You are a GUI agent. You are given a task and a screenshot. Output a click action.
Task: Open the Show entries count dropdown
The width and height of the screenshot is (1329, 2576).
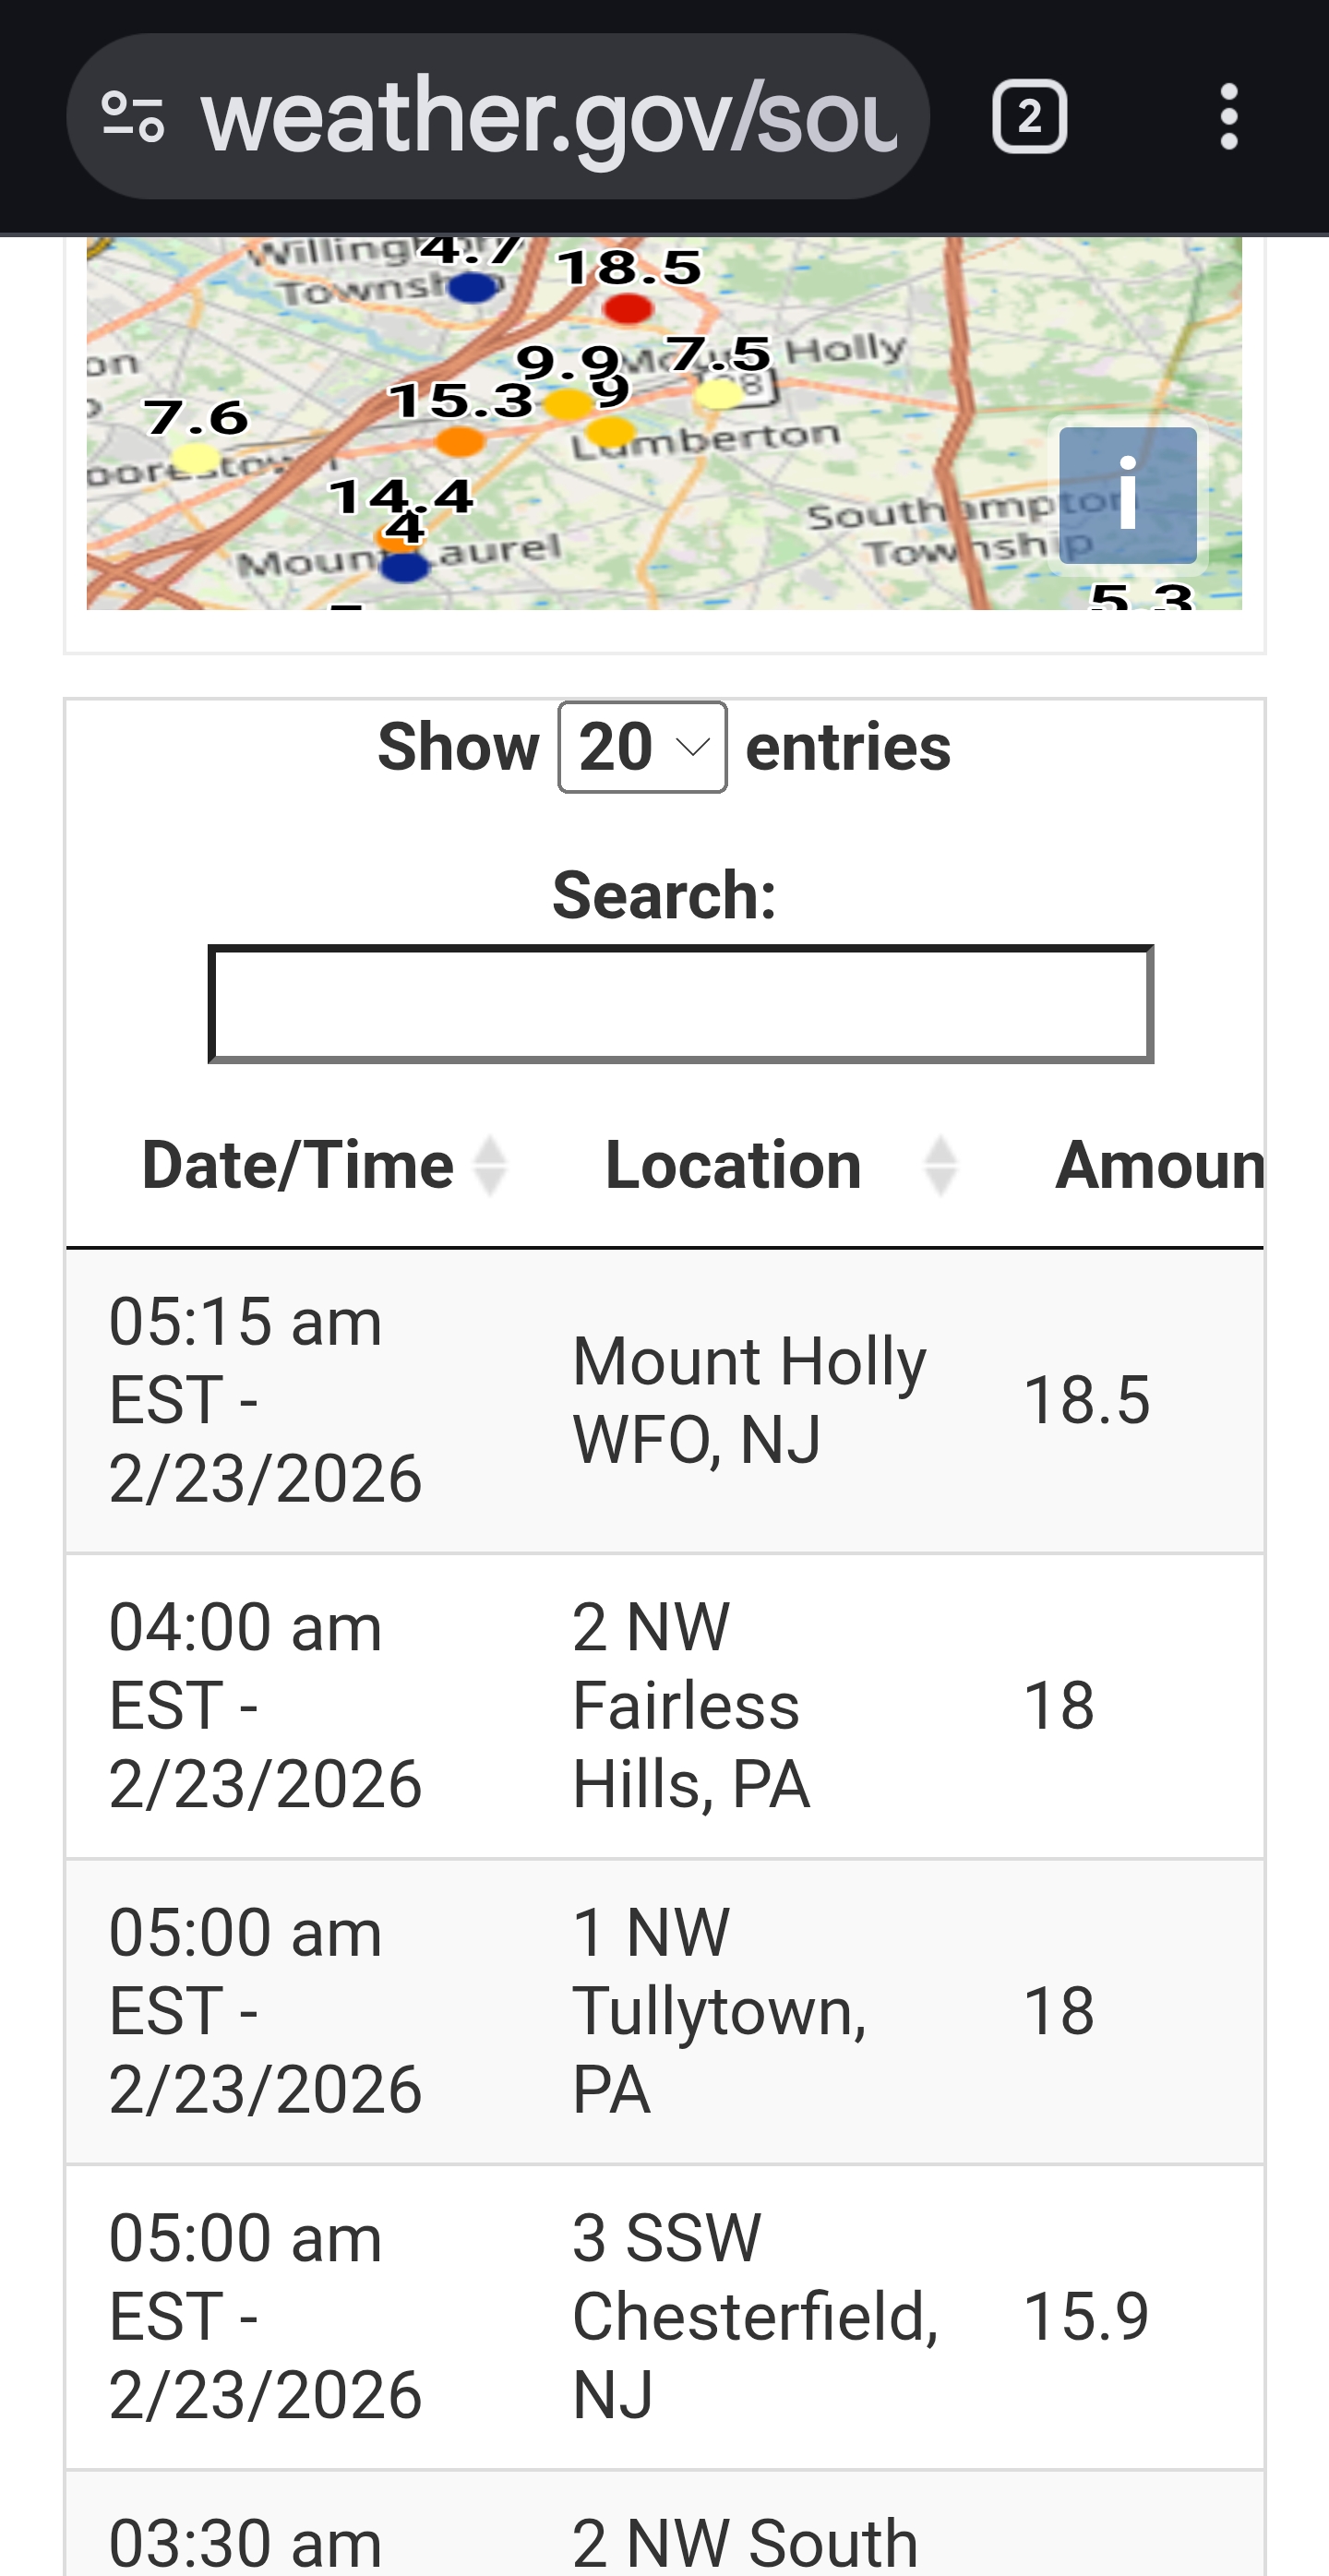pyautogui.click(x=642, y=747)
